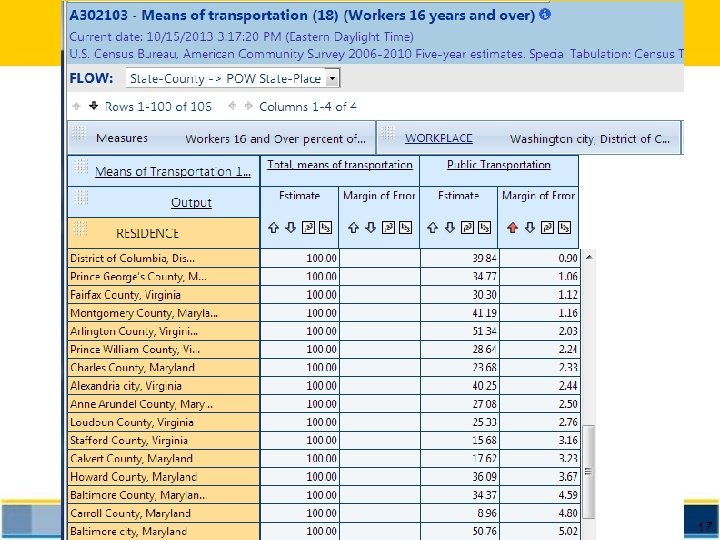Sort Total Margin of Error ascending
The height and width of the screenshot is (540, 720).
[x=353, y=228]
